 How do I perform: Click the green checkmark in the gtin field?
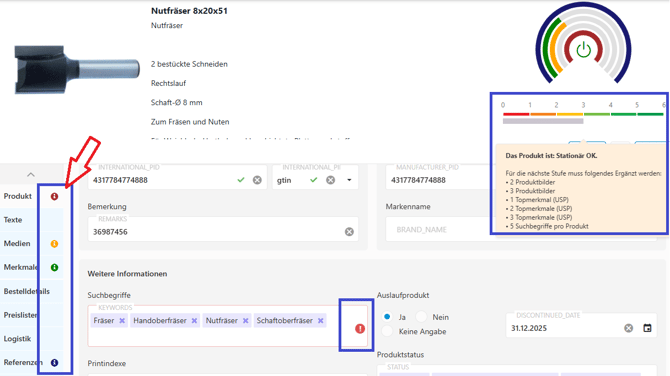314,180
